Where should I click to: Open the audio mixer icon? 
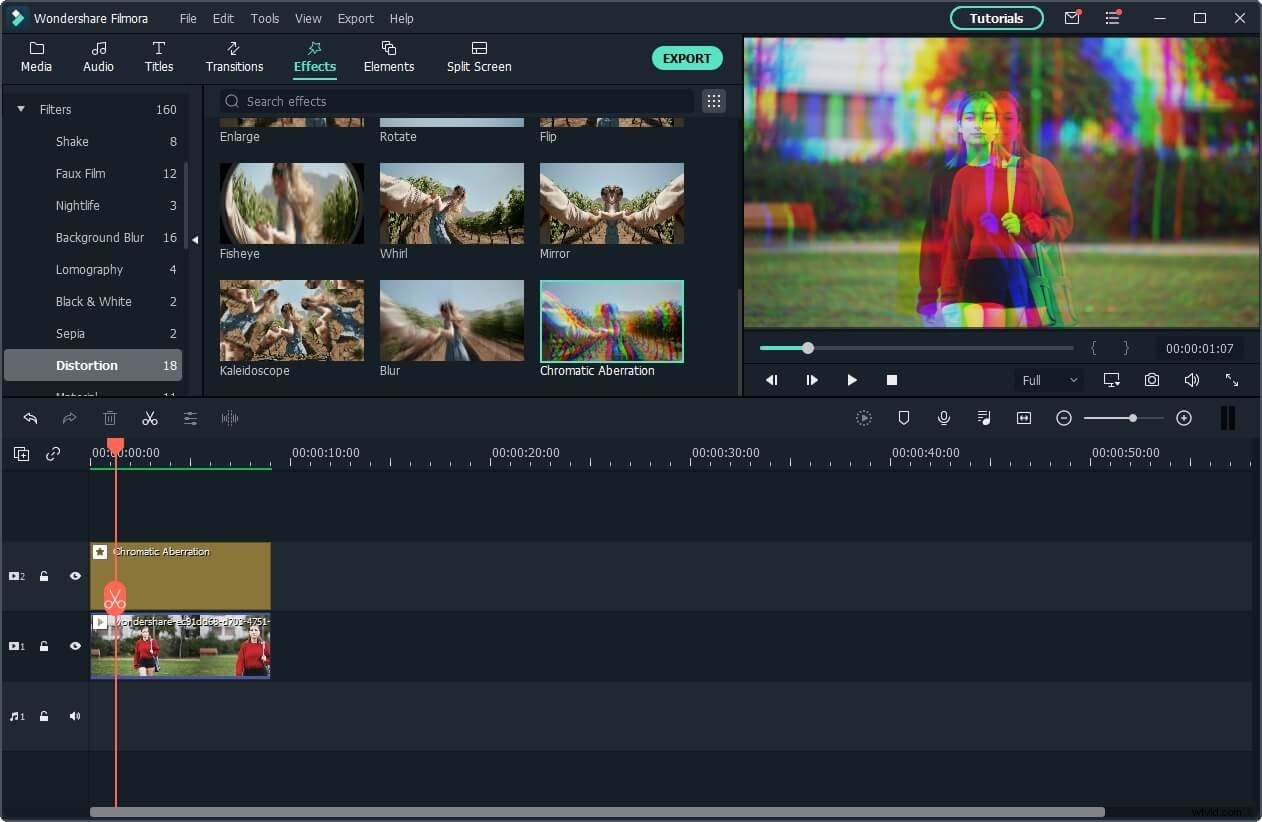984,418
